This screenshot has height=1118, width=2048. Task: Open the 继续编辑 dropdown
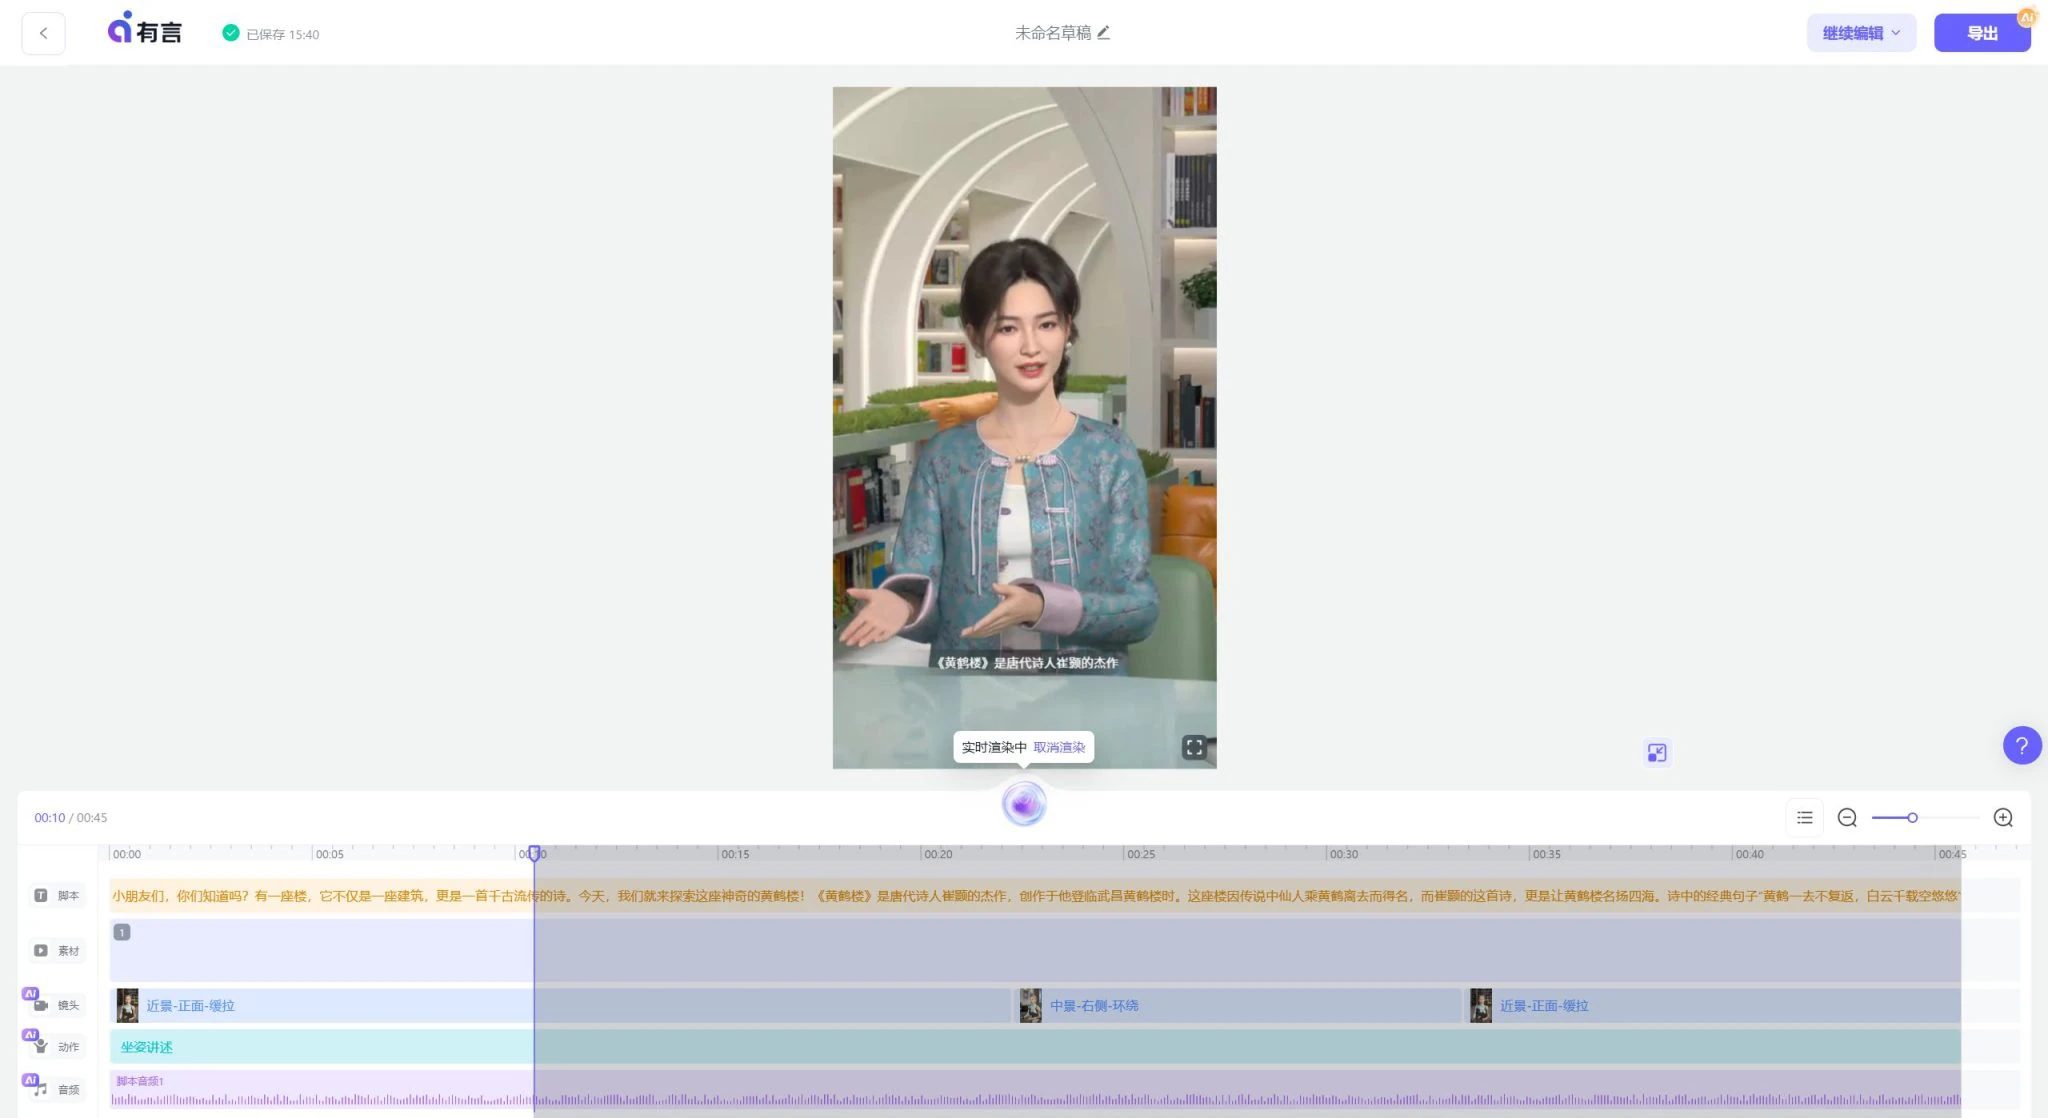tap(1861, 33)
